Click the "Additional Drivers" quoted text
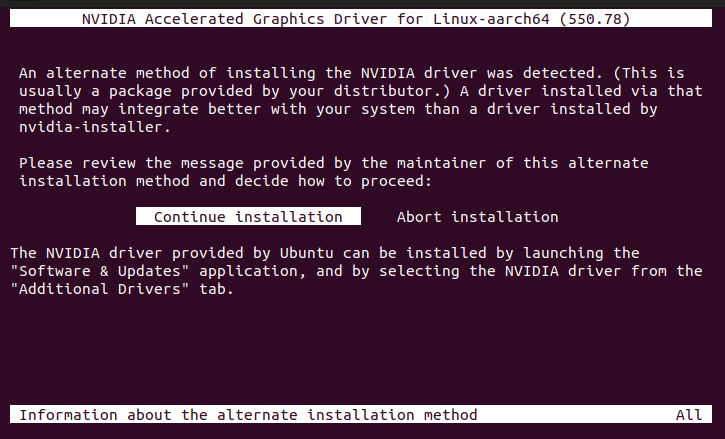 click(93, 289)
